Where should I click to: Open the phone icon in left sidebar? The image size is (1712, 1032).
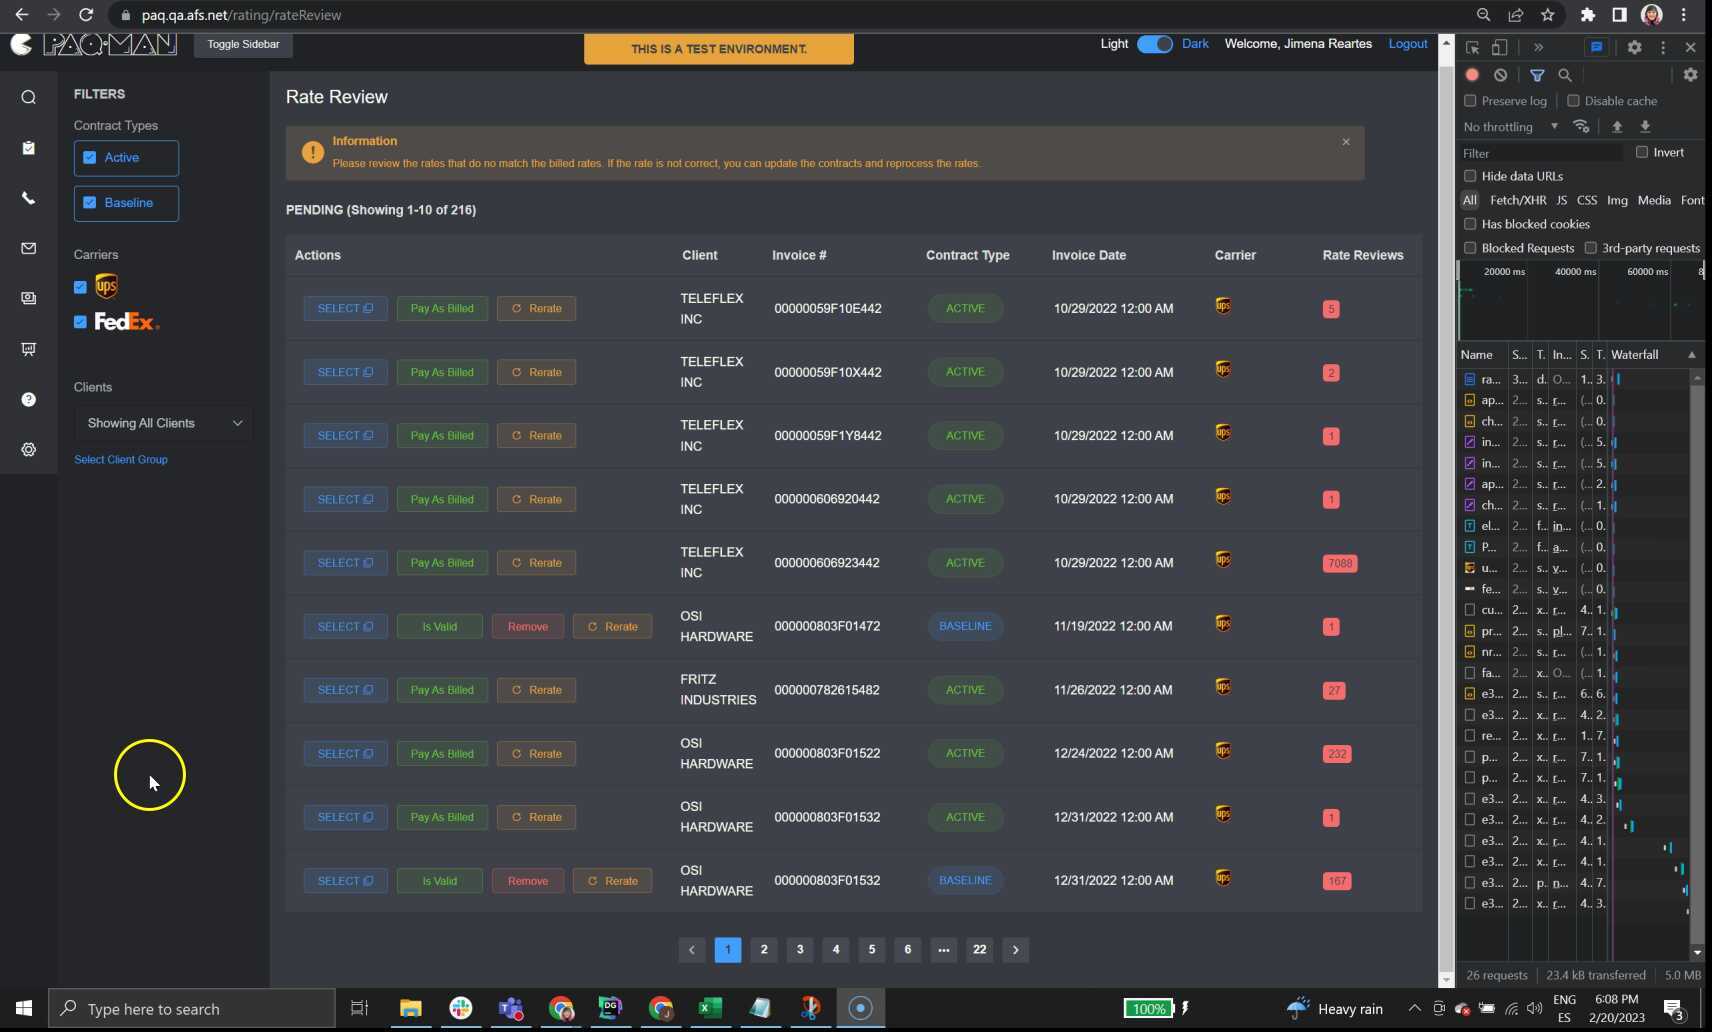coord(28,198)
